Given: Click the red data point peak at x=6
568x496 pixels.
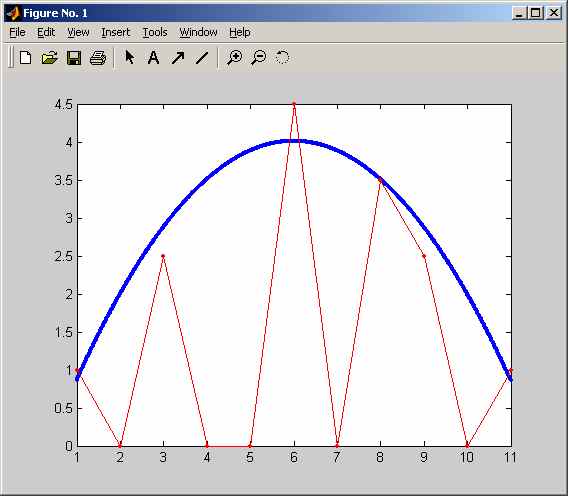Looking at the screenshot, I should [x=294, y=104].
